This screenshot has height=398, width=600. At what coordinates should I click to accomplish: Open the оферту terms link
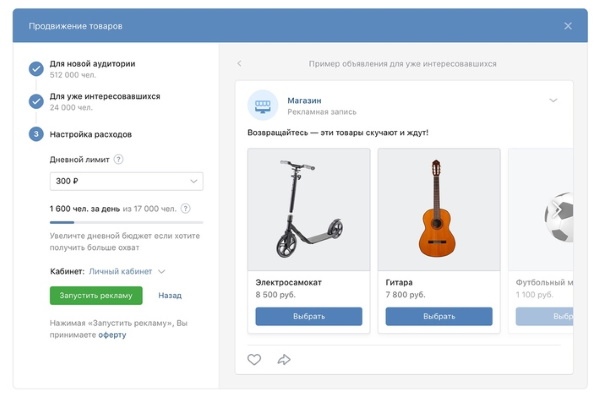pos(112,335)
